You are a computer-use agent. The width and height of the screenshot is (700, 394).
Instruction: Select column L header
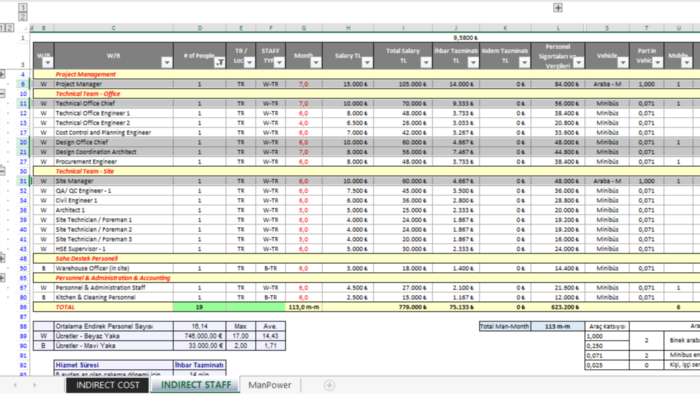tap(558, 28)
